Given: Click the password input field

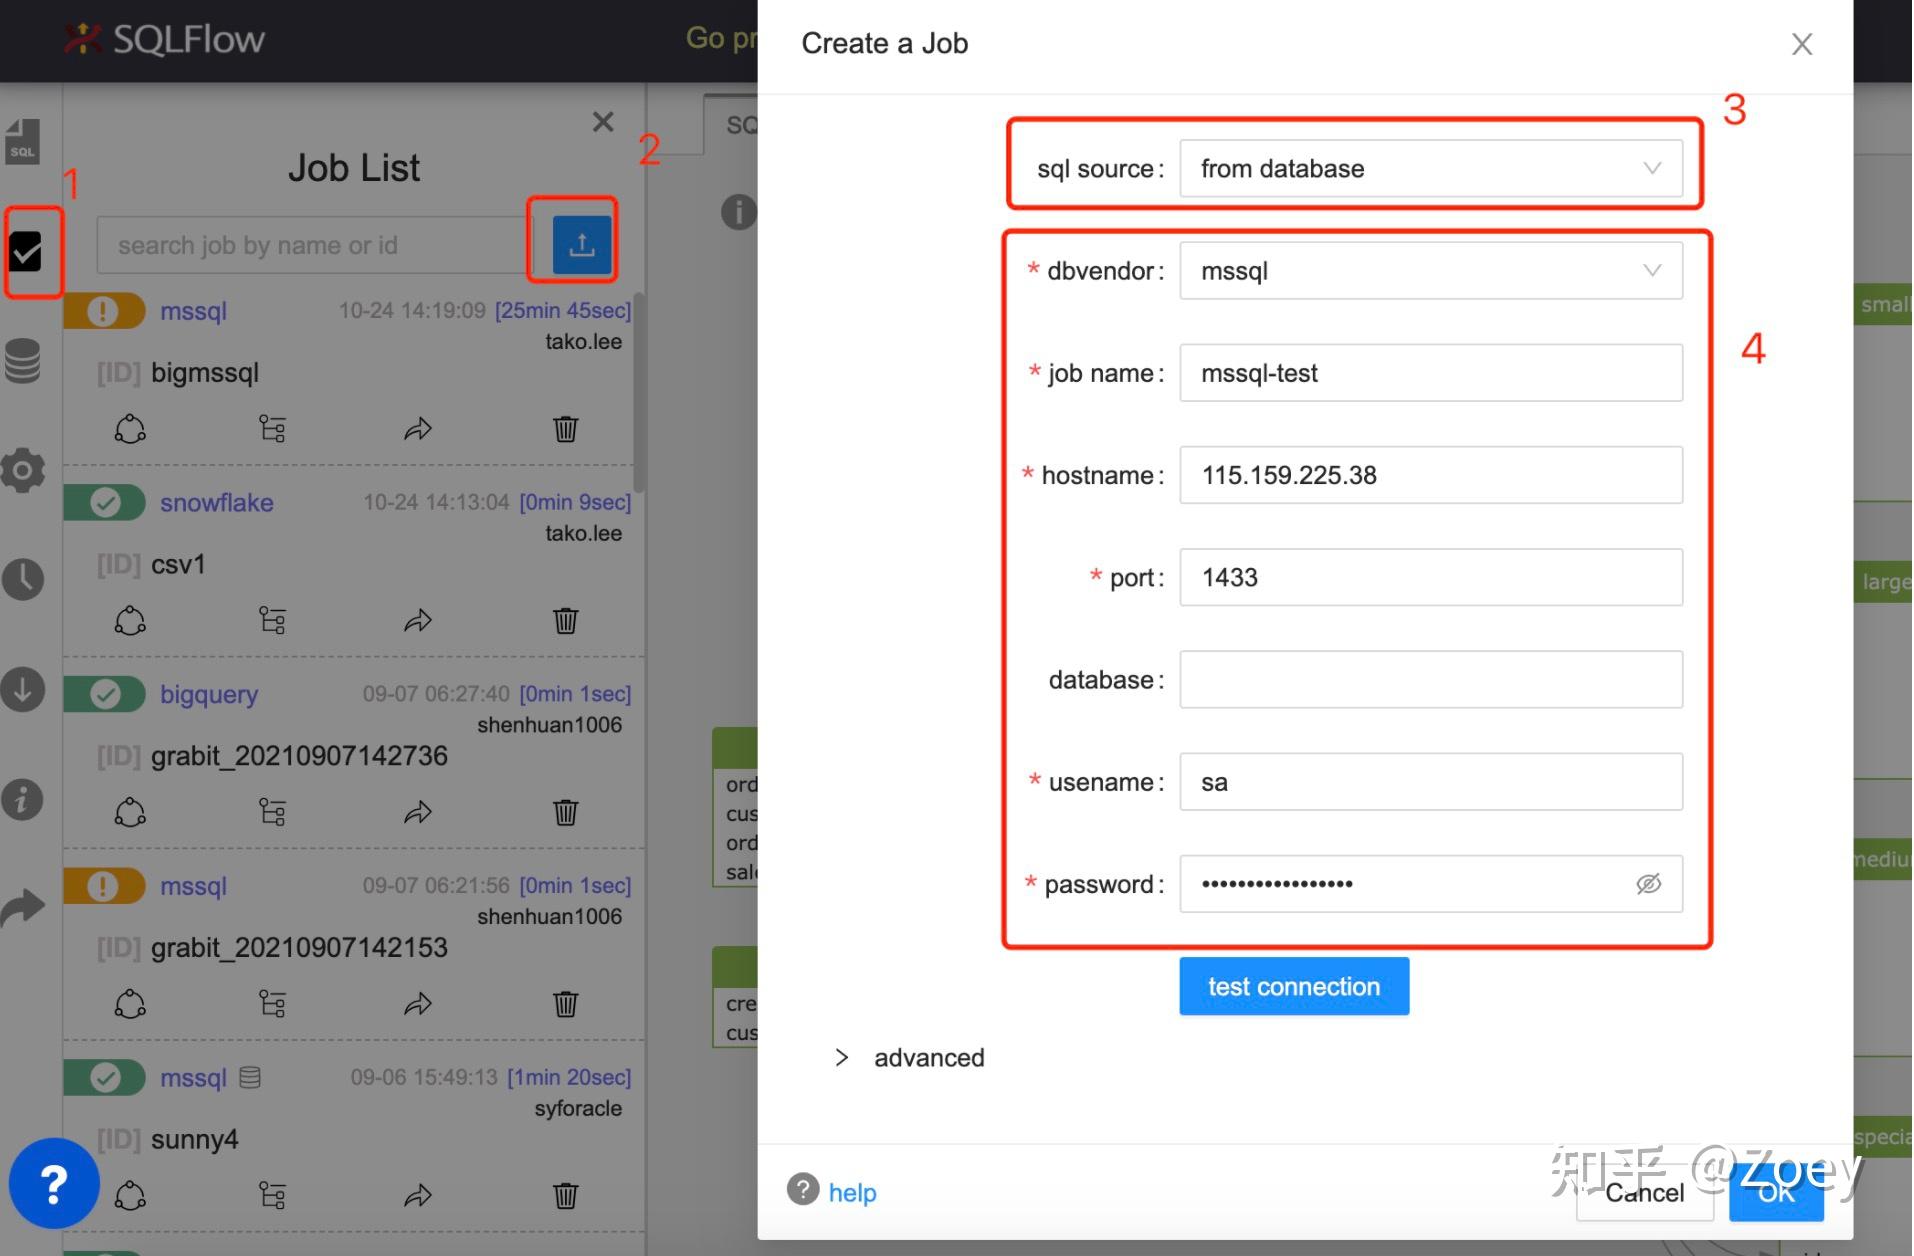Looking at the screenshot, I should point(1431,884).
